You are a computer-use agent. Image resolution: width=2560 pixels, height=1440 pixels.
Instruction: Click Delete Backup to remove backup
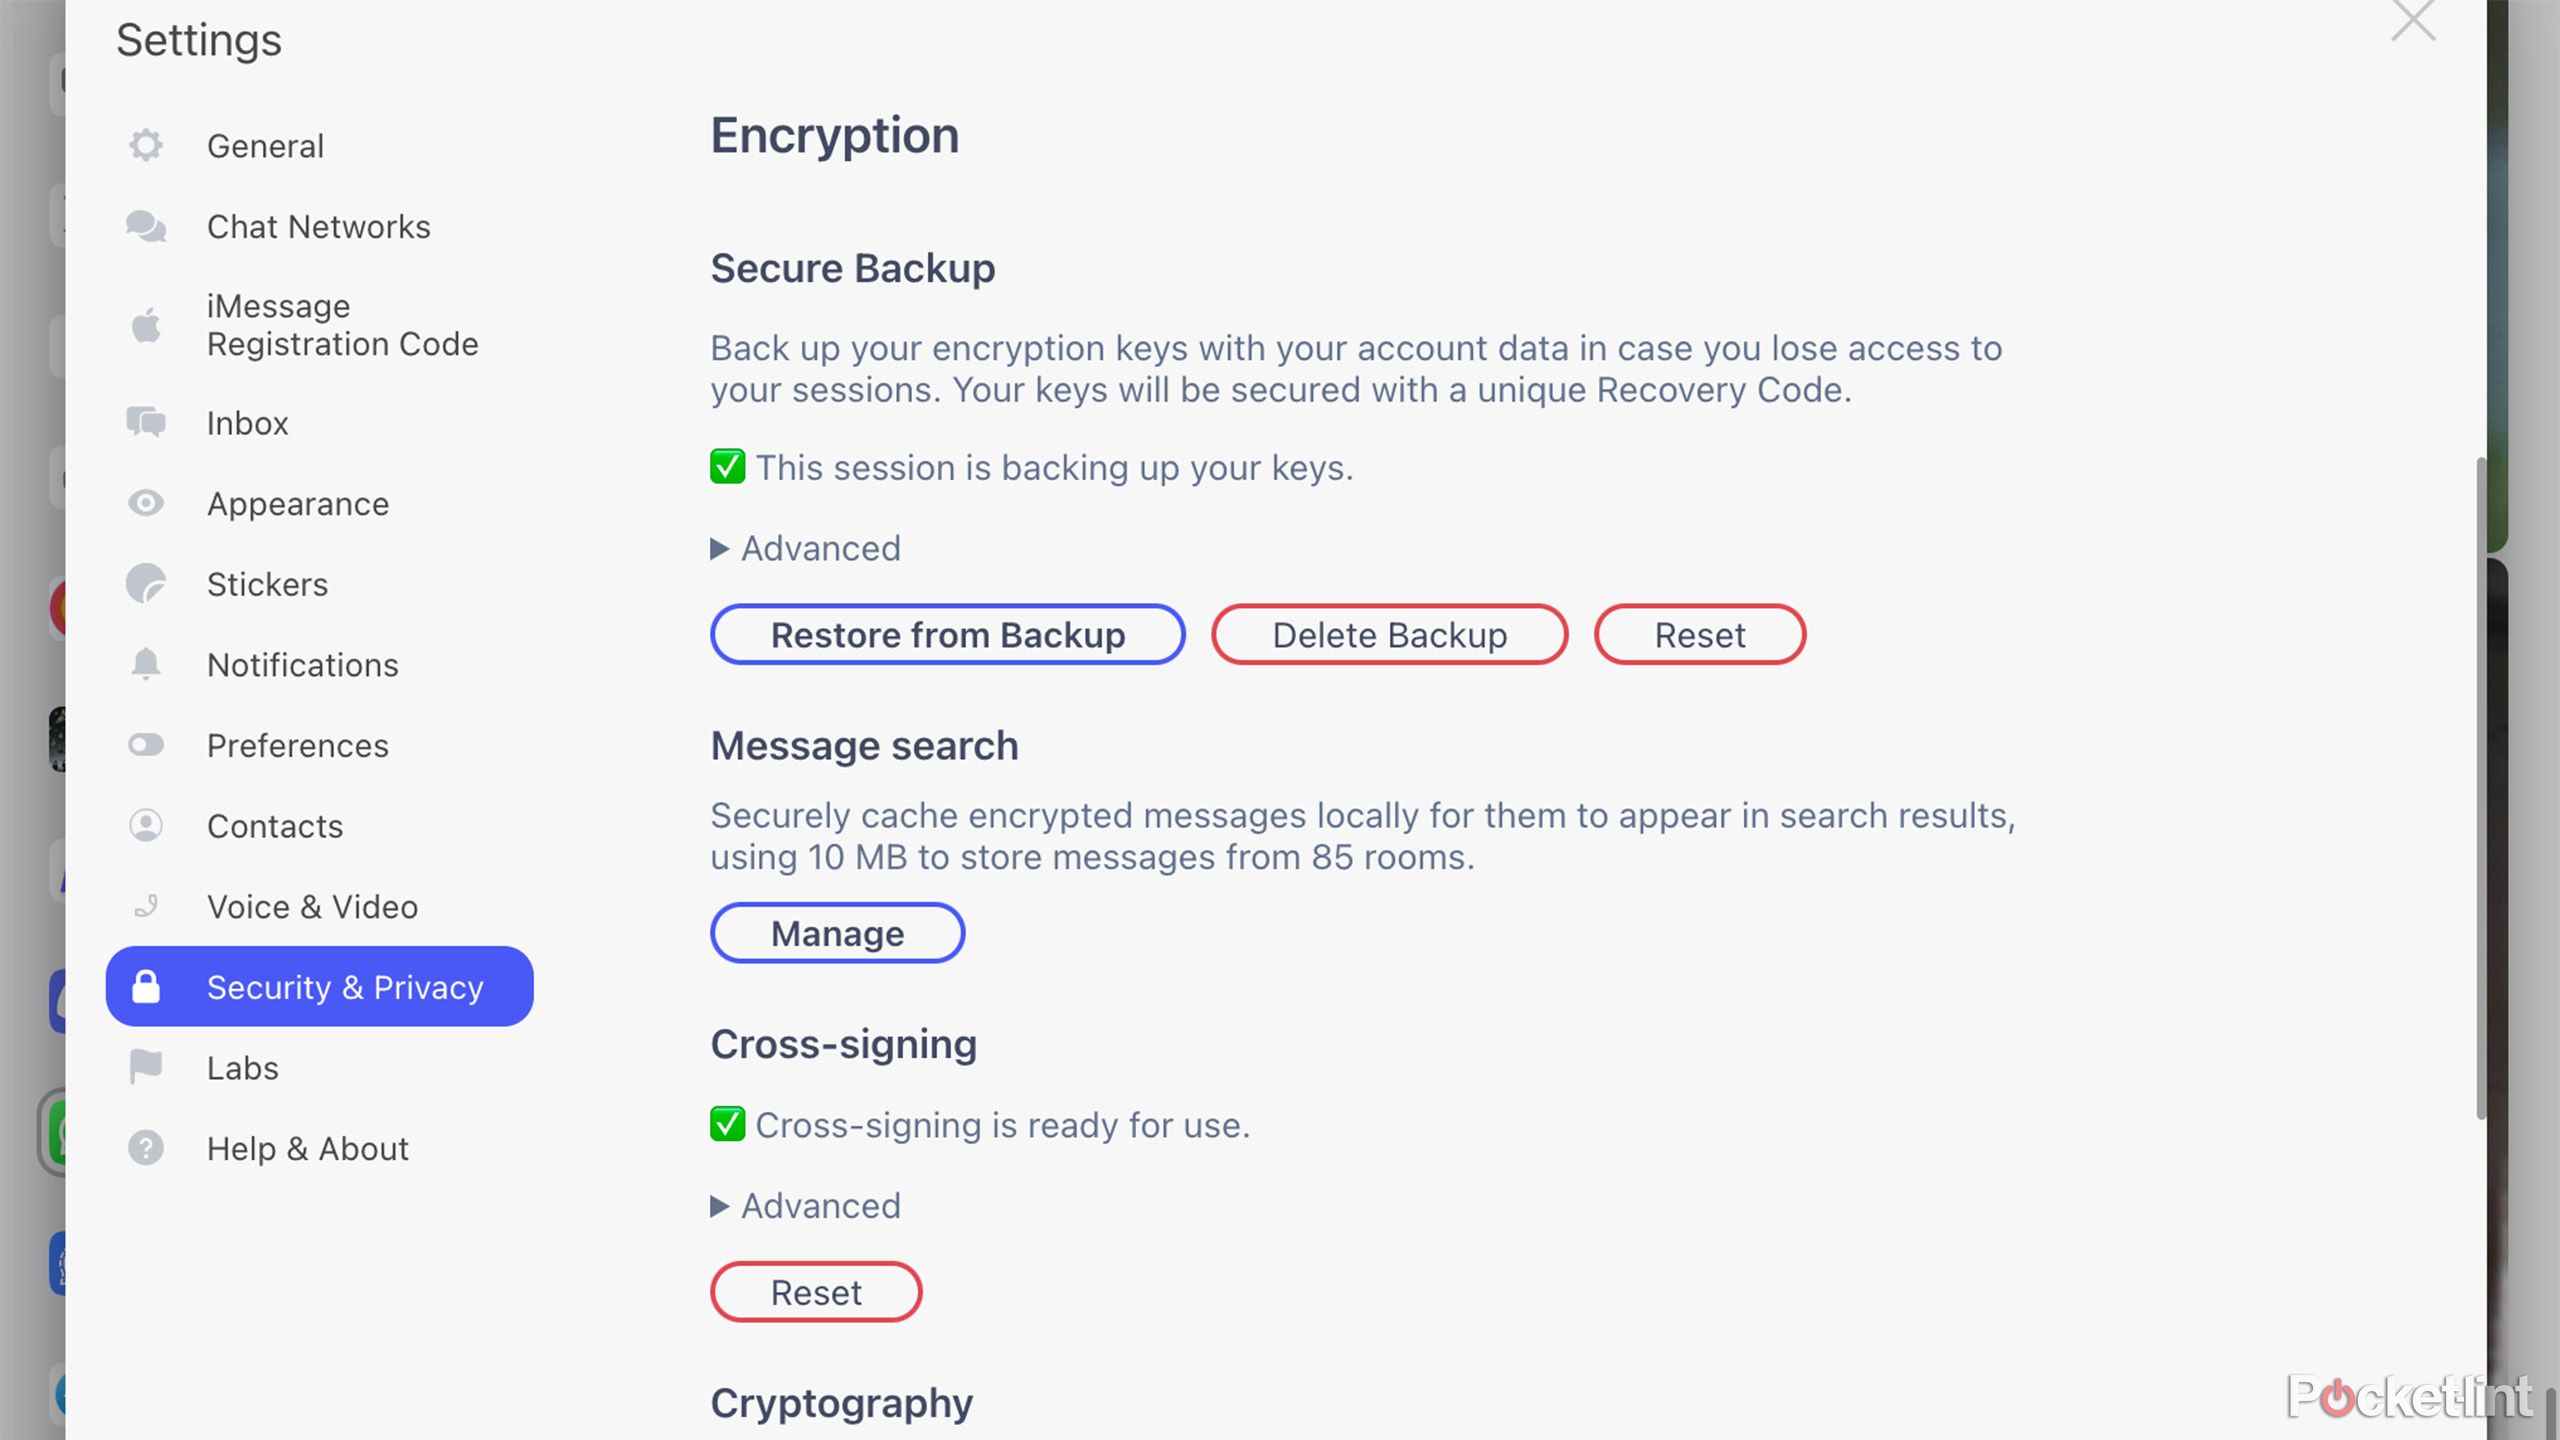1389,633
